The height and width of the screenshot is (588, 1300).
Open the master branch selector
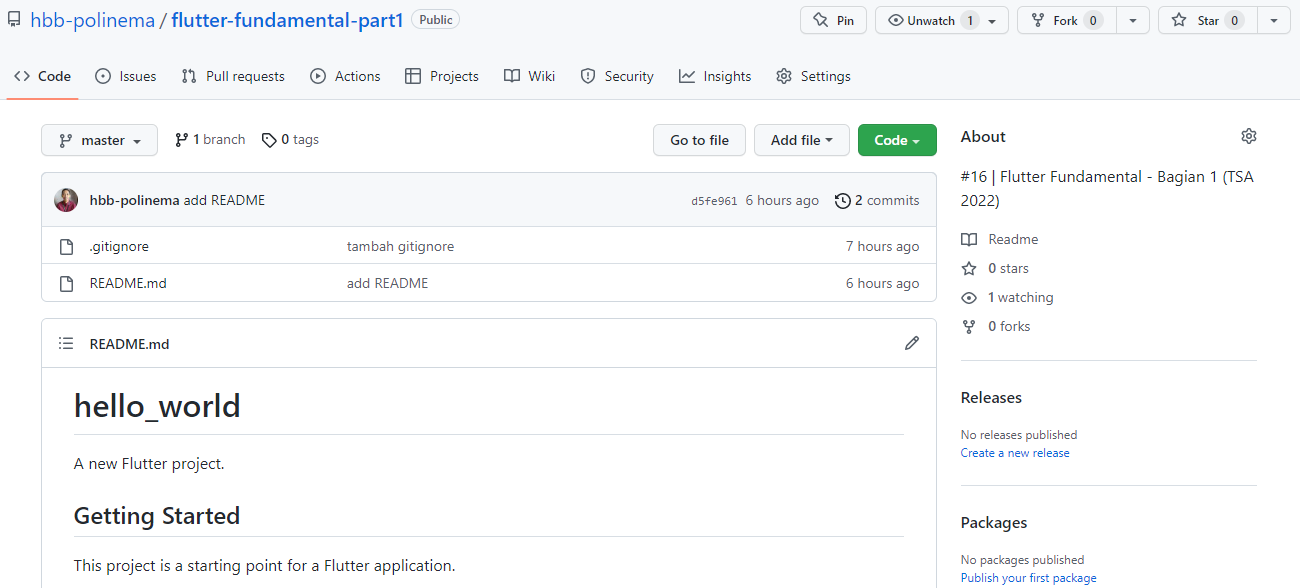pyautogui.click(x=99, y=139)
